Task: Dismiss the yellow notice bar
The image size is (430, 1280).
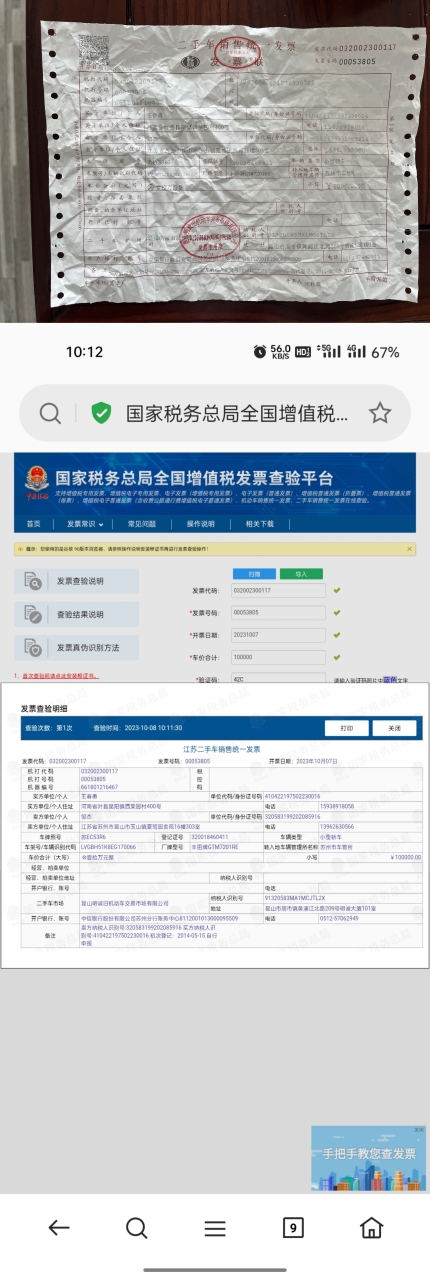Action: pyautogui.click(x=409, y=549)
